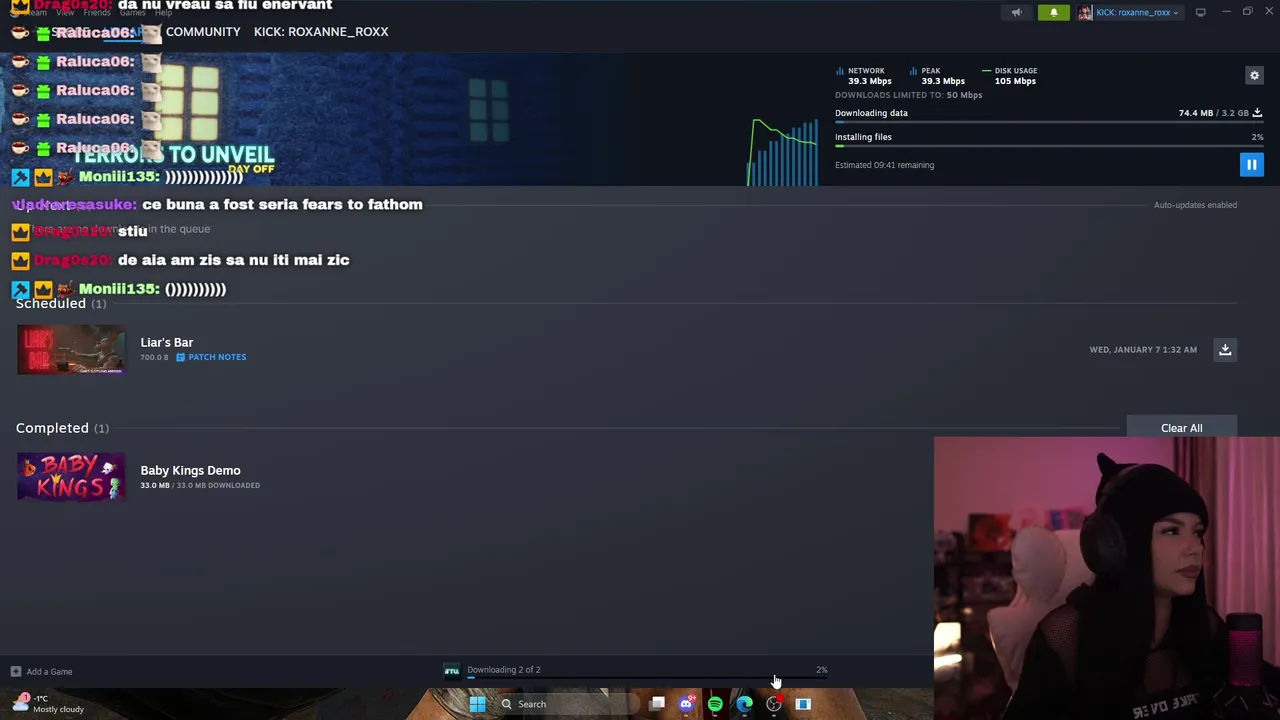1280x720 pixels.
Task: Open Steam announcements megaphone icon
Action: pyautogui.click(x=1016, y=12)
